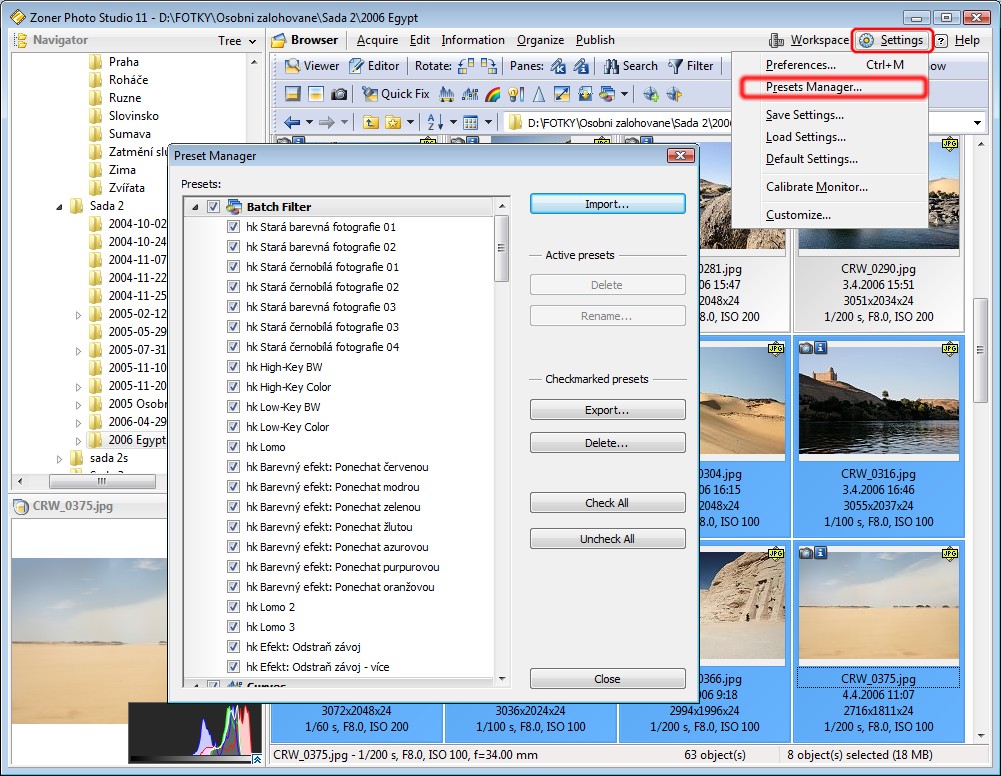
Task: Click the rainbow color enhance icon
Action: coord(493,94)
